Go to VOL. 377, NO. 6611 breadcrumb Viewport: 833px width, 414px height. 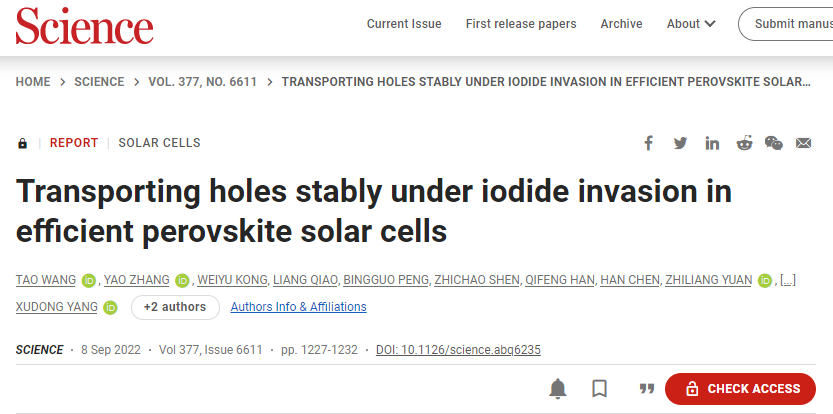(202, 82)
